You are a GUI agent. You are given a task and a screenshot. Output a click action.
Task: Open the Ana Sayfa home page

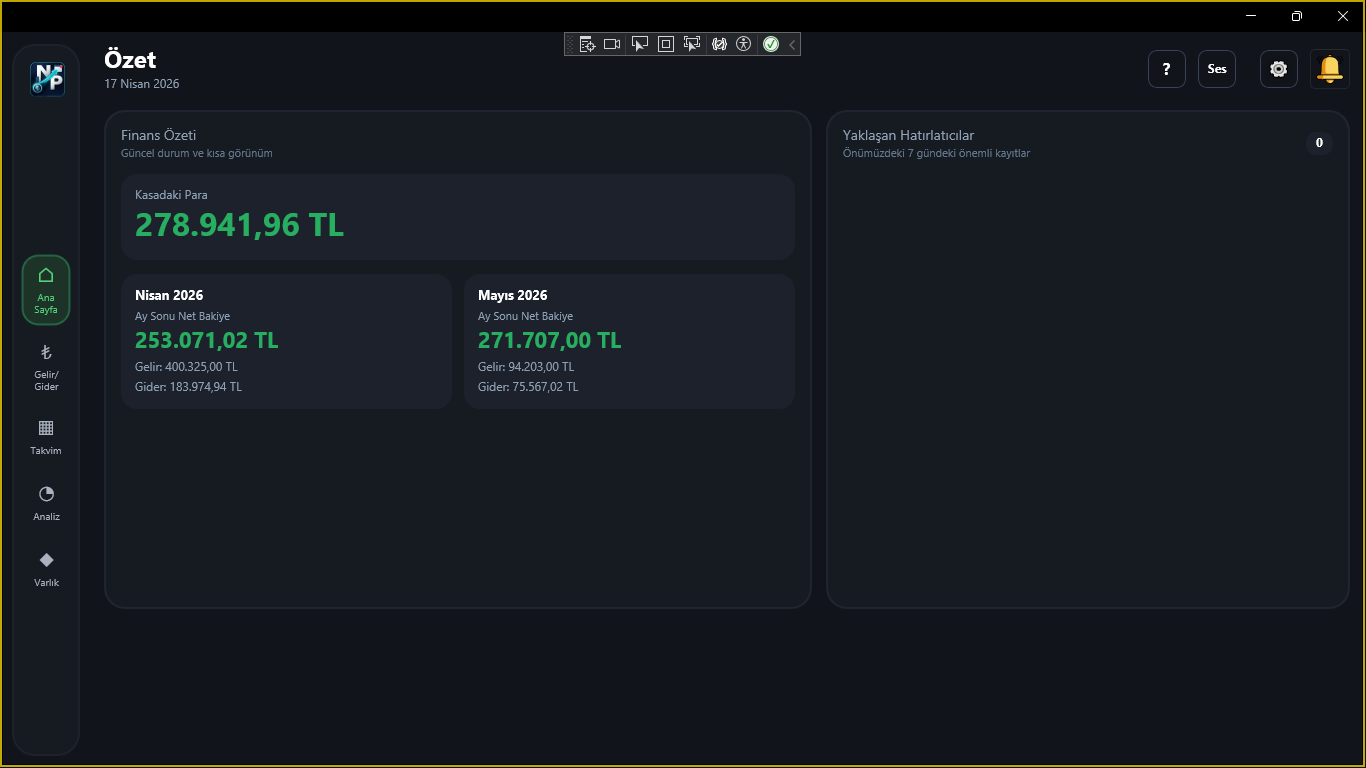click(x=46, y=290)
